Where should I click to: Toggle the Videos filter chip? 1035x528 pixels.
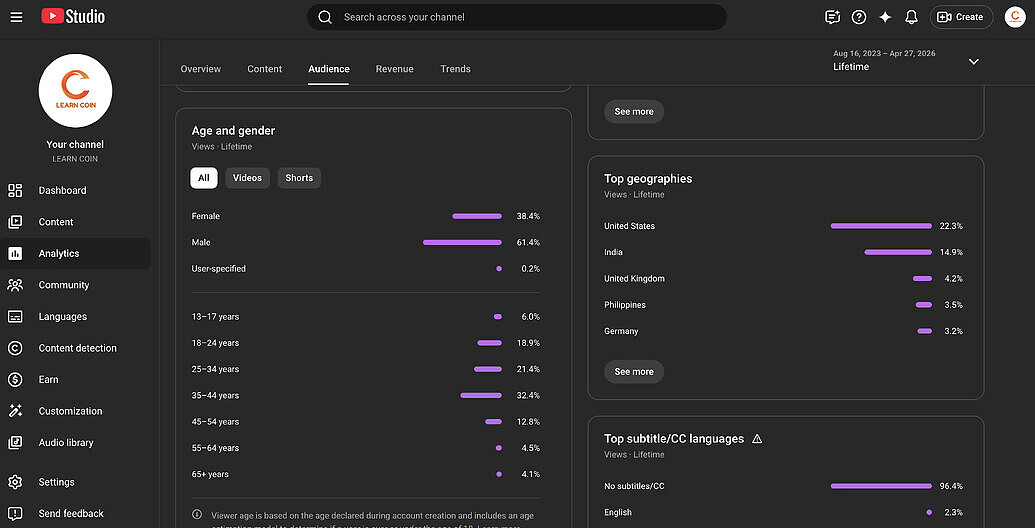point(248,178)
